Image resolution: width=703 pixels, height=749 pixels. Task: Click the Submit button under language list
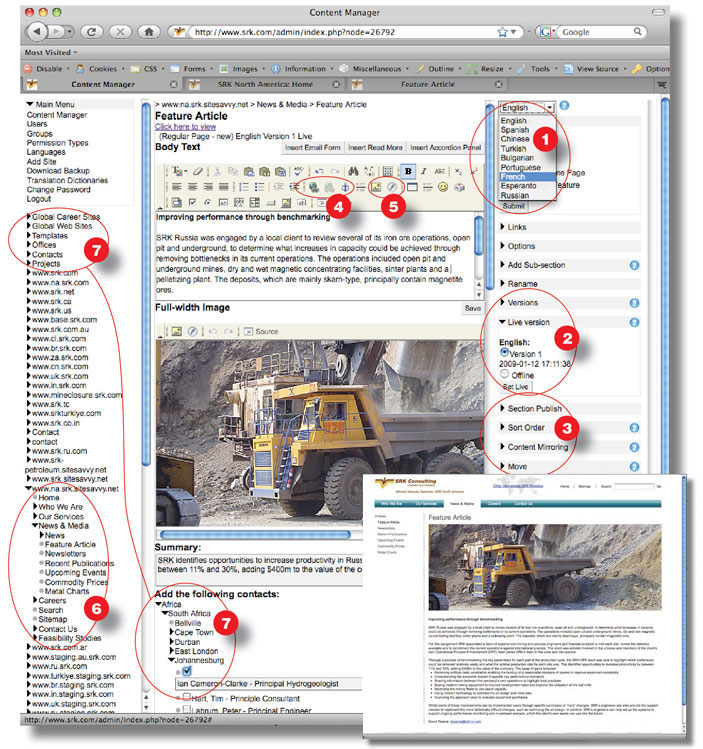click(x=513, y=206)
